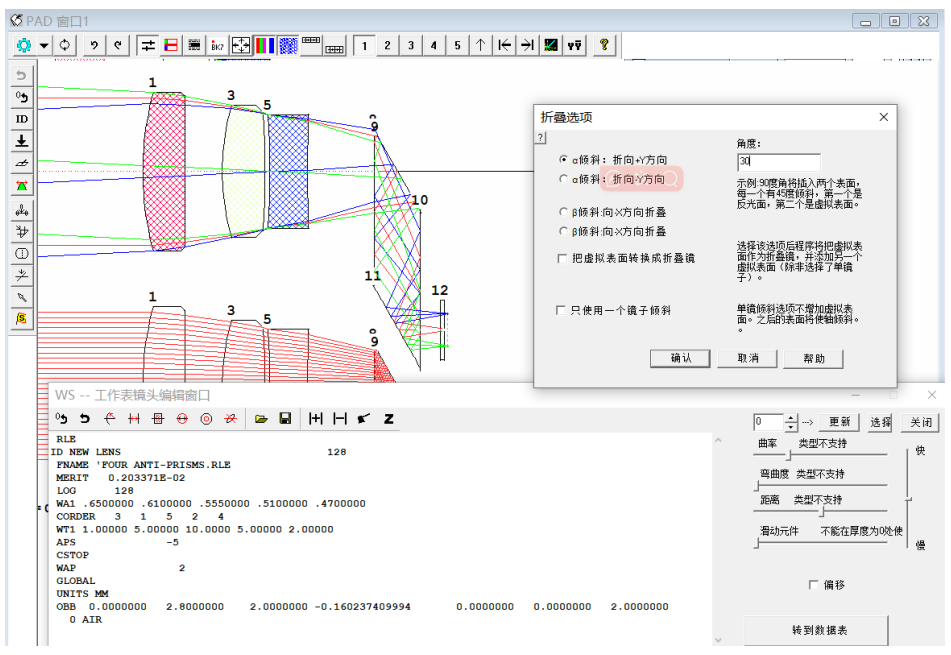Click the pointer arrow icon in left sidebar
This screenshot has height=655, width=951.
click(22, 297)
